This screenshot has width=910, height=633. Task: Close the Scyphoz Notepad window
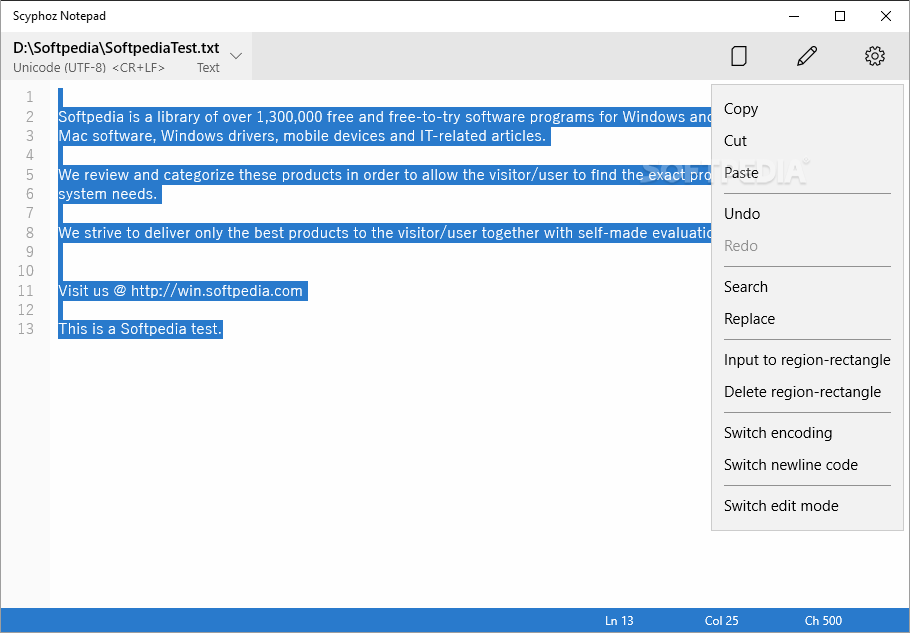pos(886,16)
